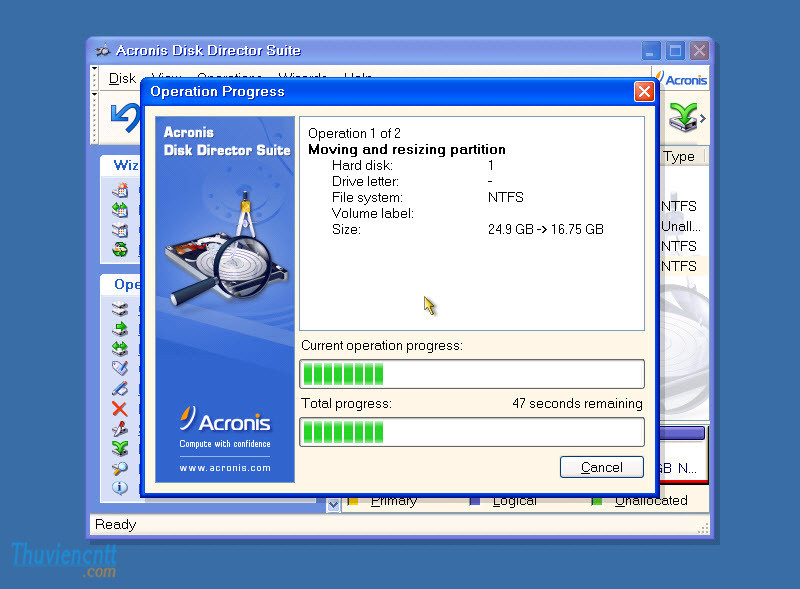Click the Split partition knife icon
The height and width of the screenshot is (589, 800).
120,428
